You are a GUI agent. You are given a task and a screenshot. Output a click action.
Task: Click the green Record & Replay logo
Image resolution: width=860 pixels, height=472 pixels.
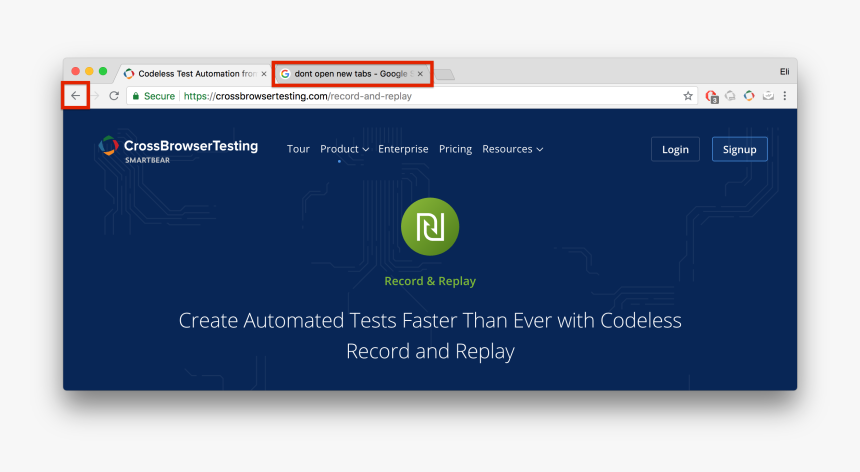tap(430, 226)
